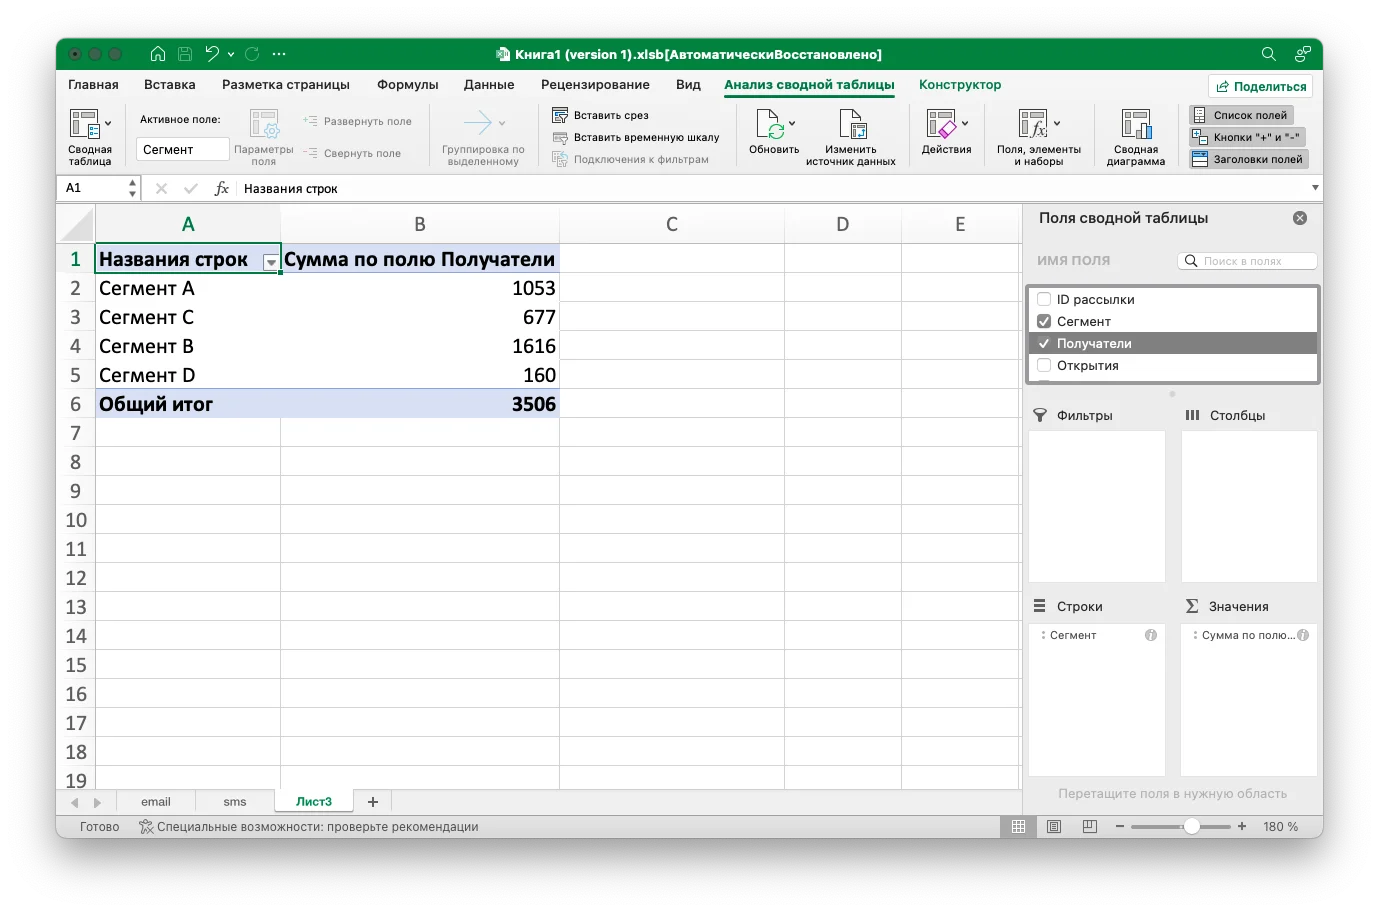This screenshot has height=912, width=1379.
Task: Click the Refresh (Обновить) pivot table icon
Action: coord(769,125)
